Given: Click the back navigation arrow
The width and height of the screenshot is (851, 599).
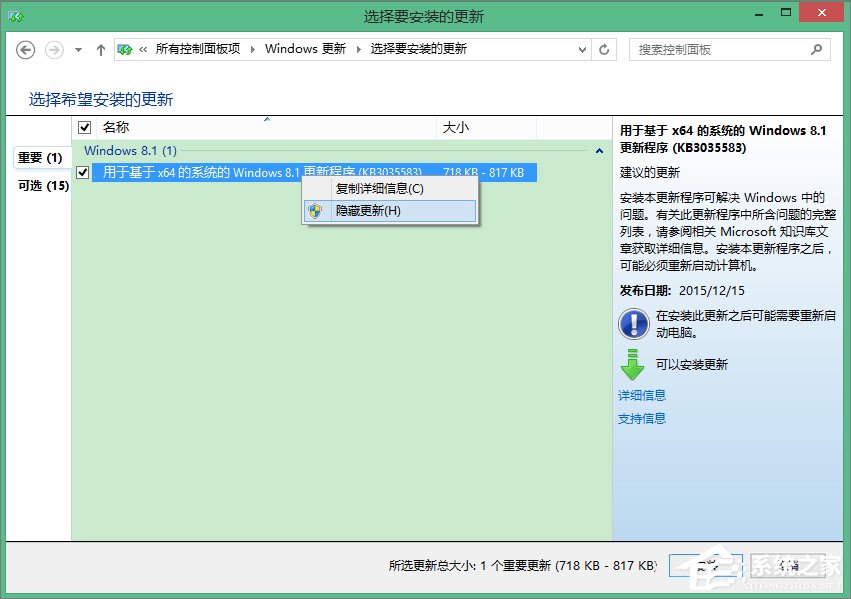Looking at the screenshot, I should click(25, 49).
